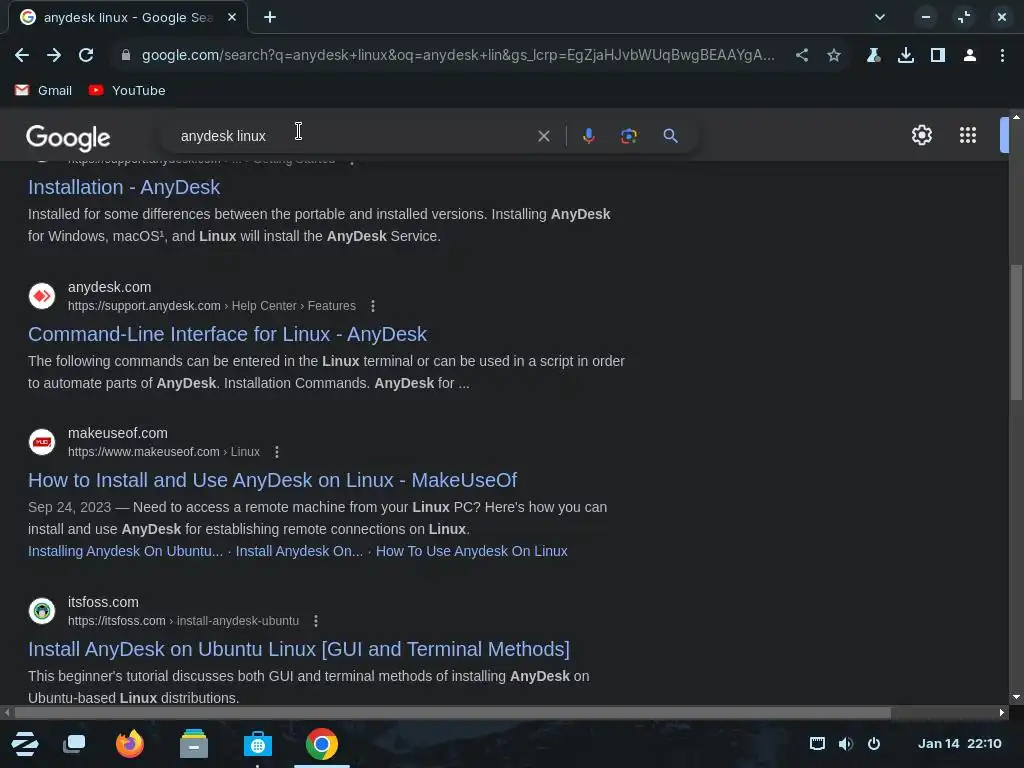Go back to the previous page

tap(22, 56)
